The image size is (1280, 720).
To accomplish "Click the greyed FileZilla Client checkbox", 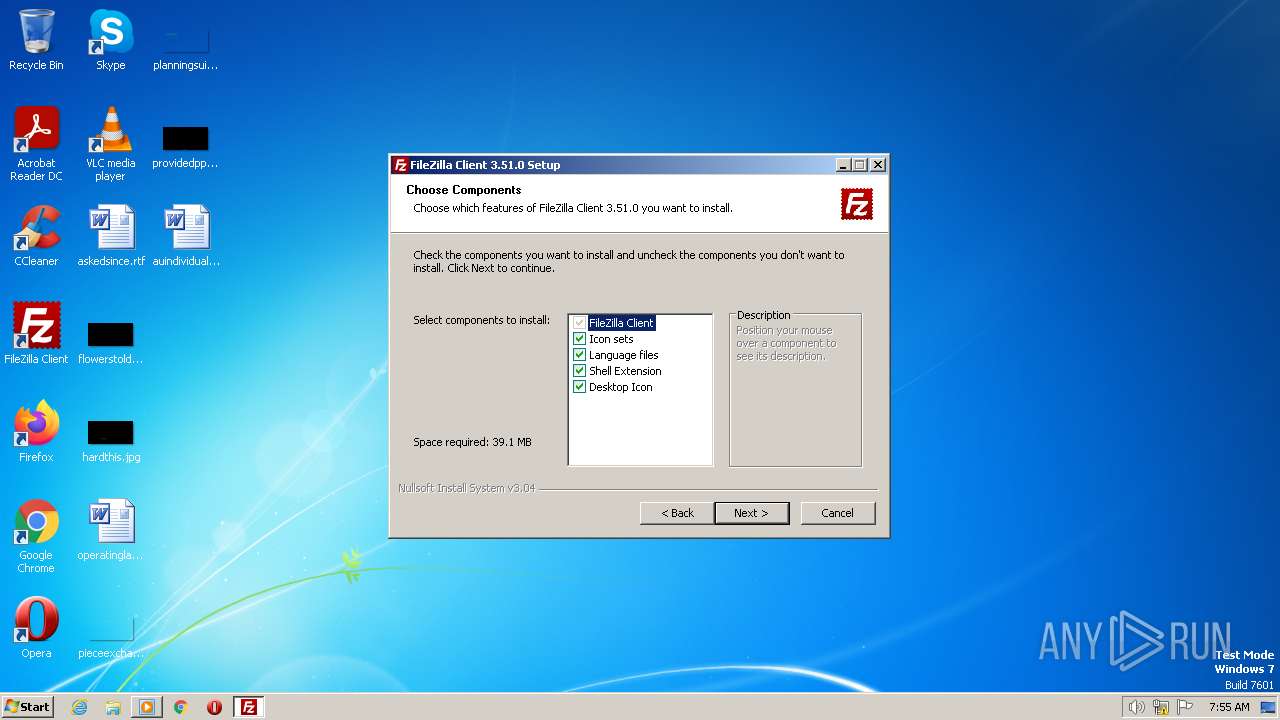I will (x=579, y=323).
